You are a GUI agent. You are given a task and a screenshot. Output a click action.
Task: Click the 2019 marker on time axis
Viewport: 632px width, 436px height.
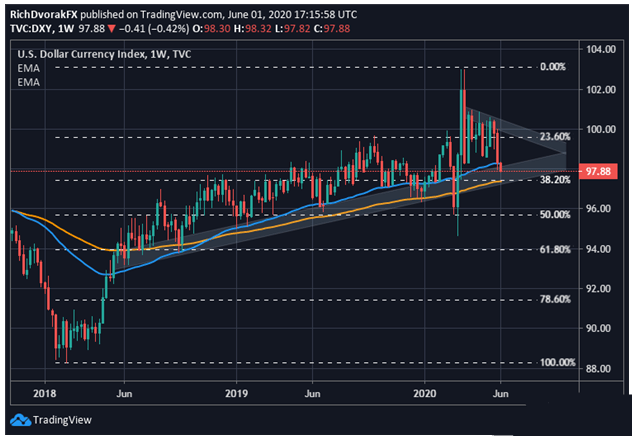pyautogui.click(x=236, y=393)
